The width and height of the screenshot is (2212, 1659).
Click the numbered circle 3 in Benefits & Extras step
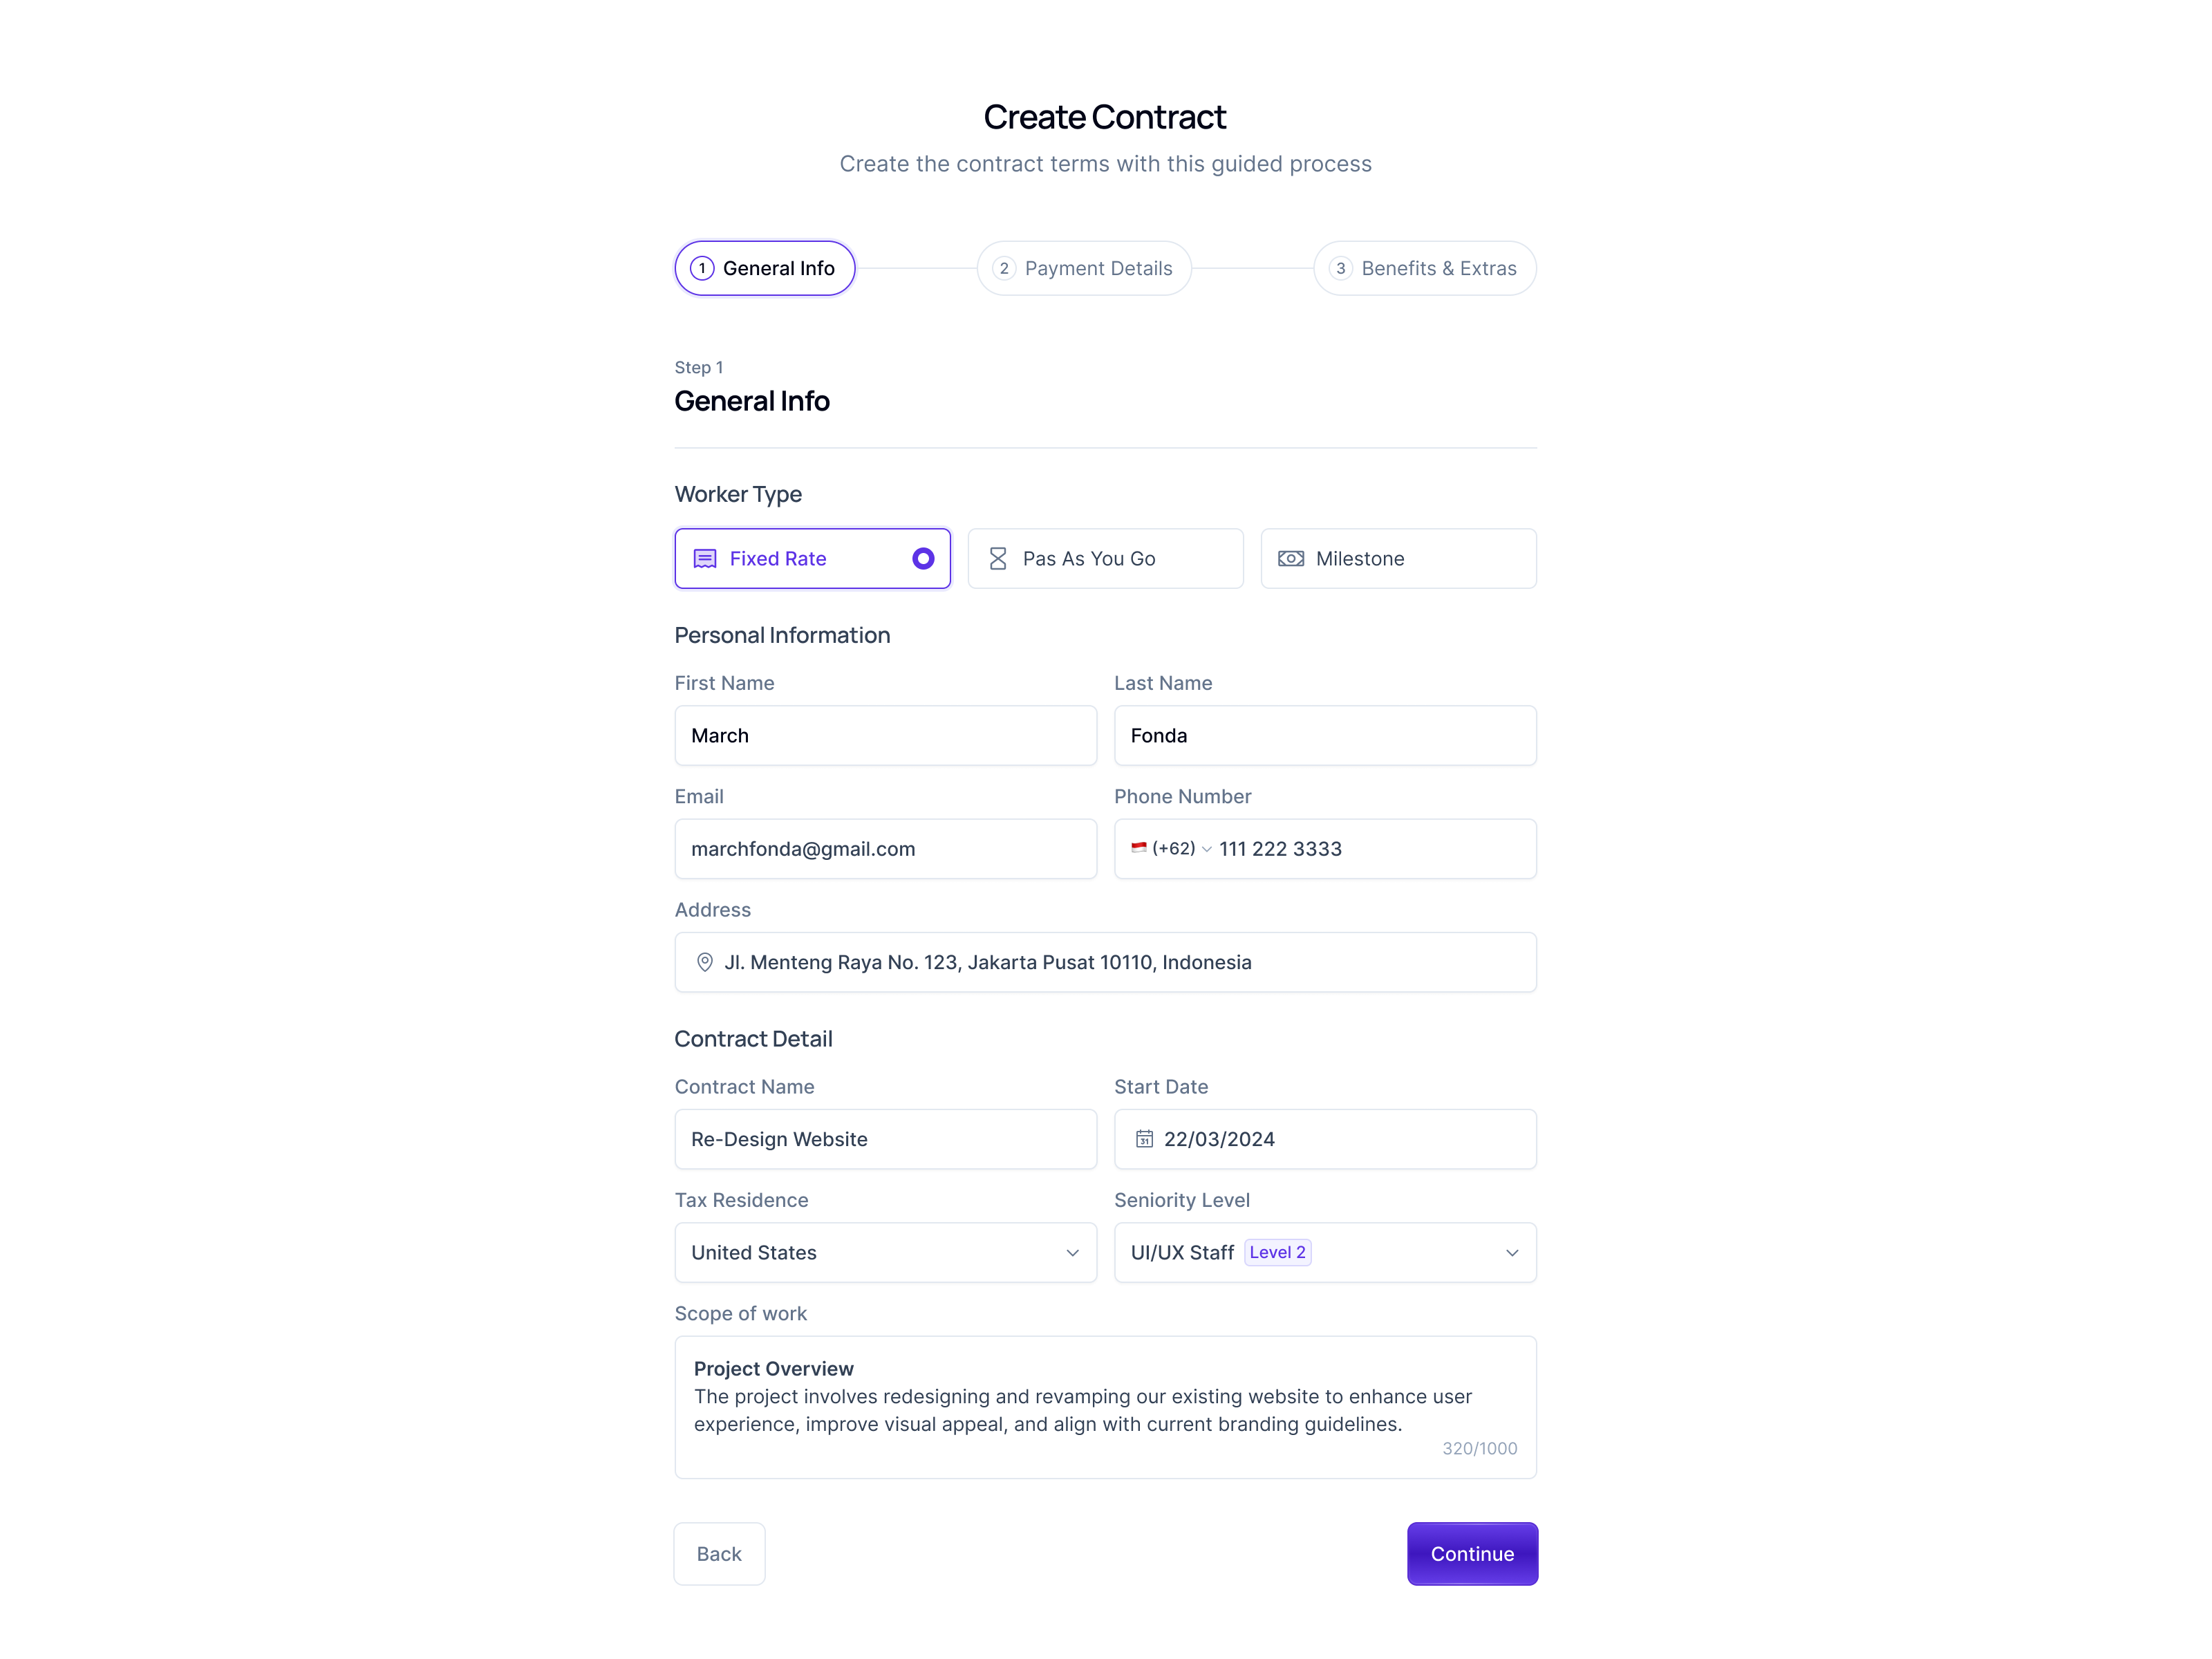point(1340,268)
